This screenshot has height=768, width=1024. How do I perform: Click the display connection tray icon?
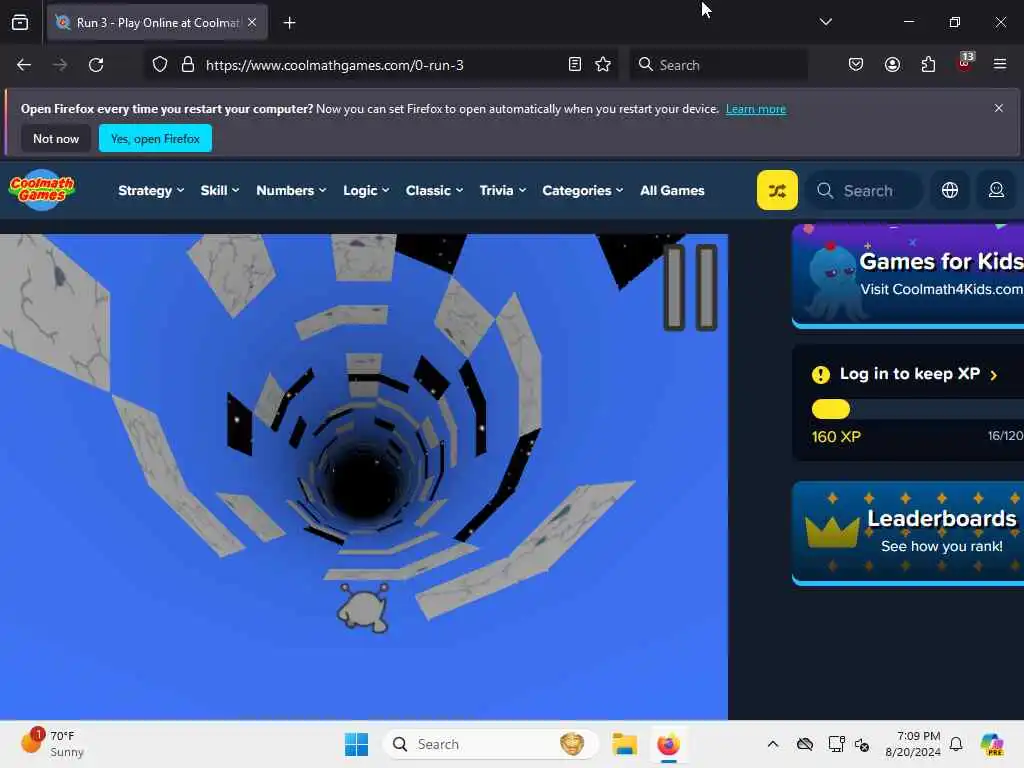[837, 744]
